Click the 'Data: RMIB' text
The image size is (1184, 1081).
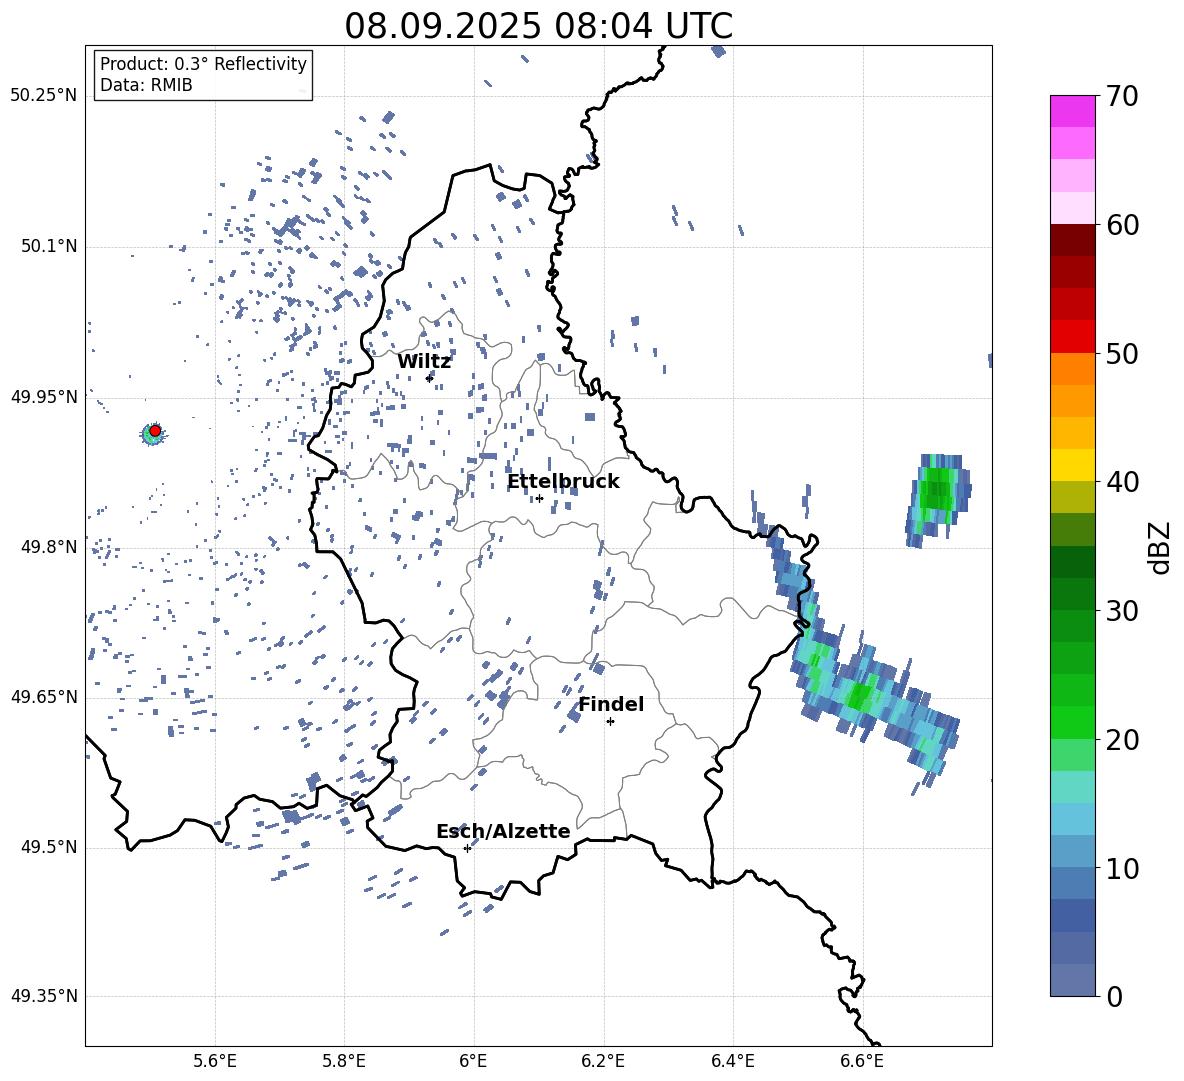(146, 85)
